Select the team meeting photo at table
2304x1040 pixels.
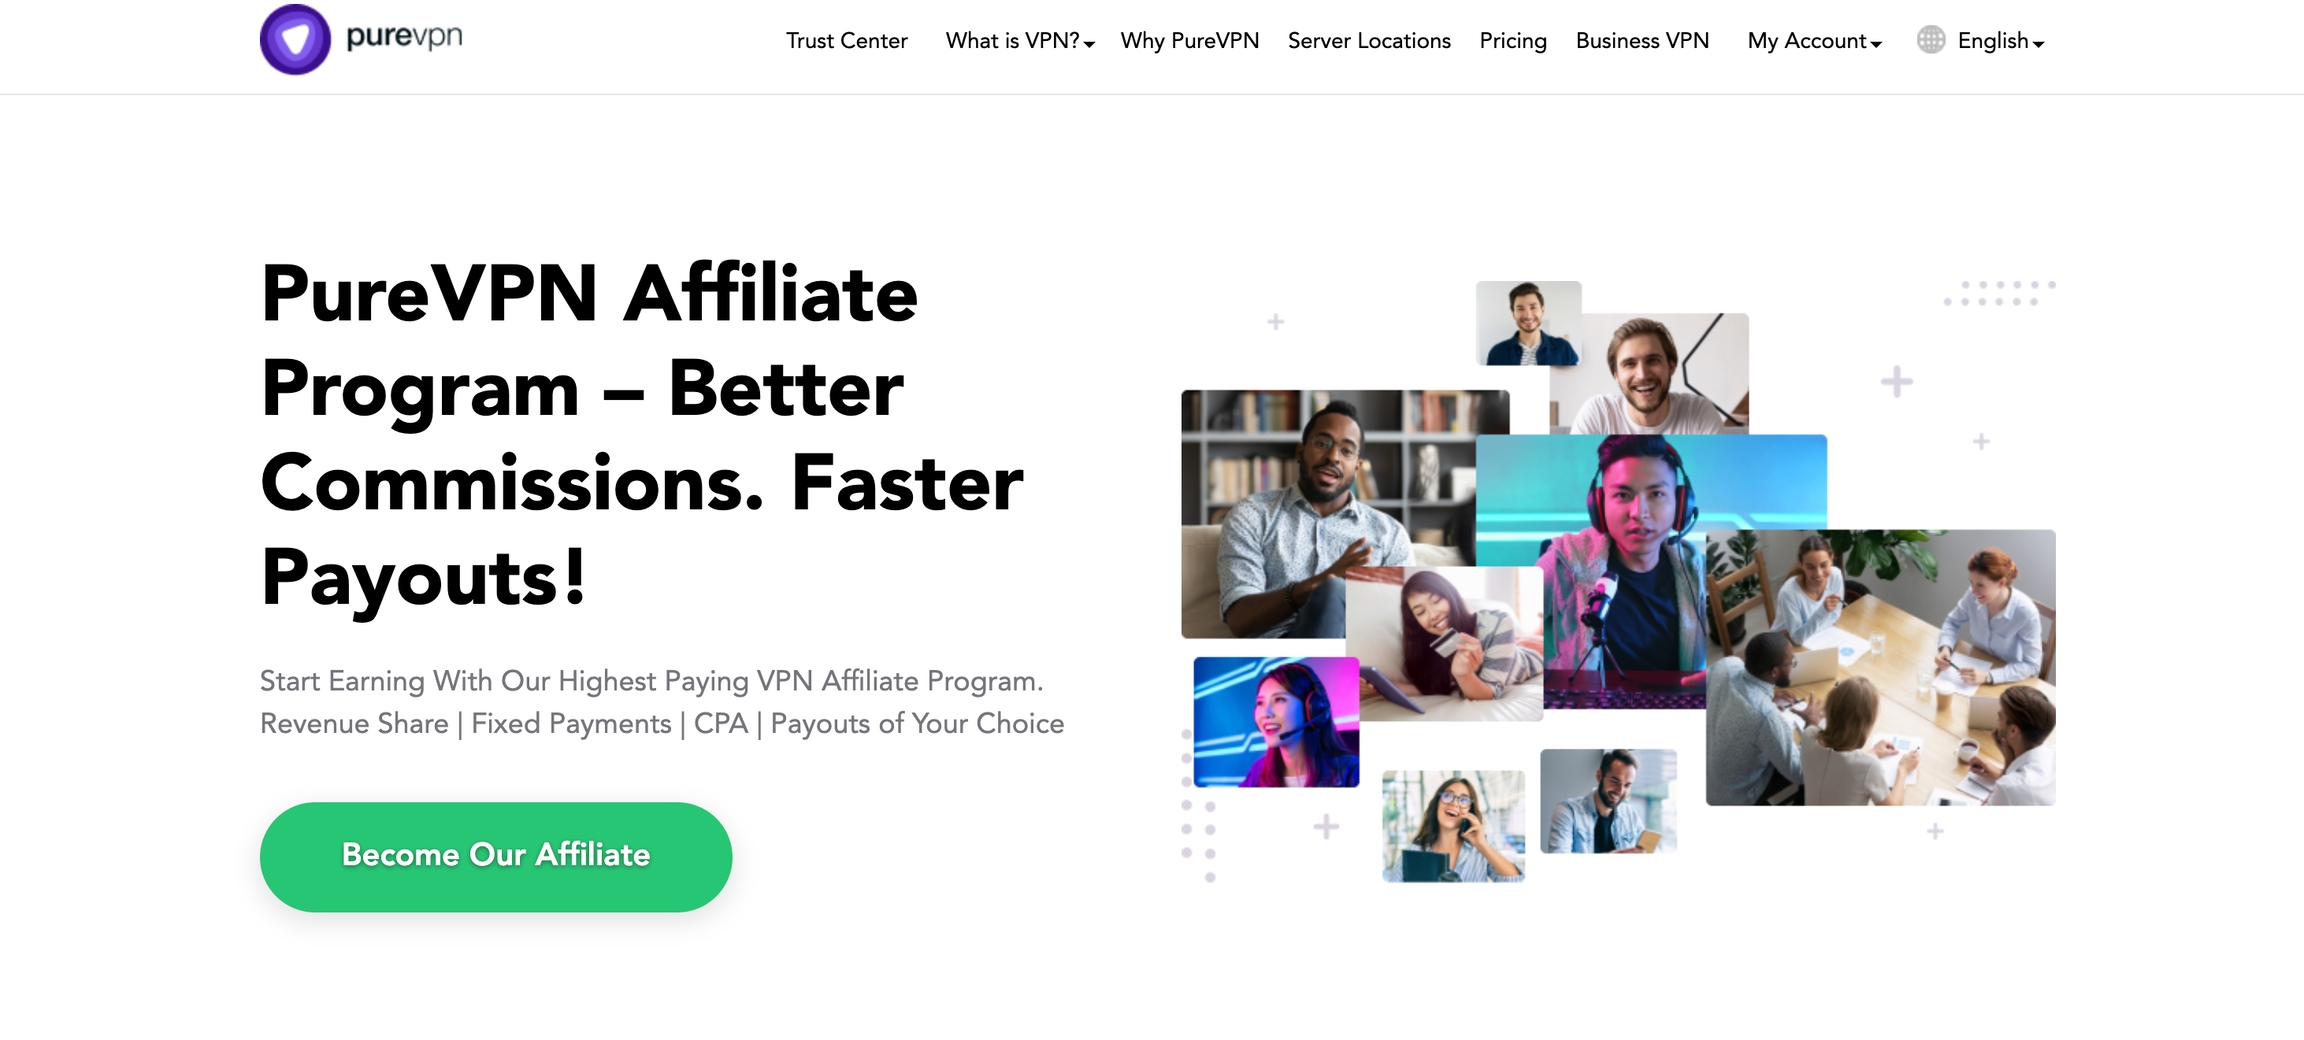click(1880, 668)
